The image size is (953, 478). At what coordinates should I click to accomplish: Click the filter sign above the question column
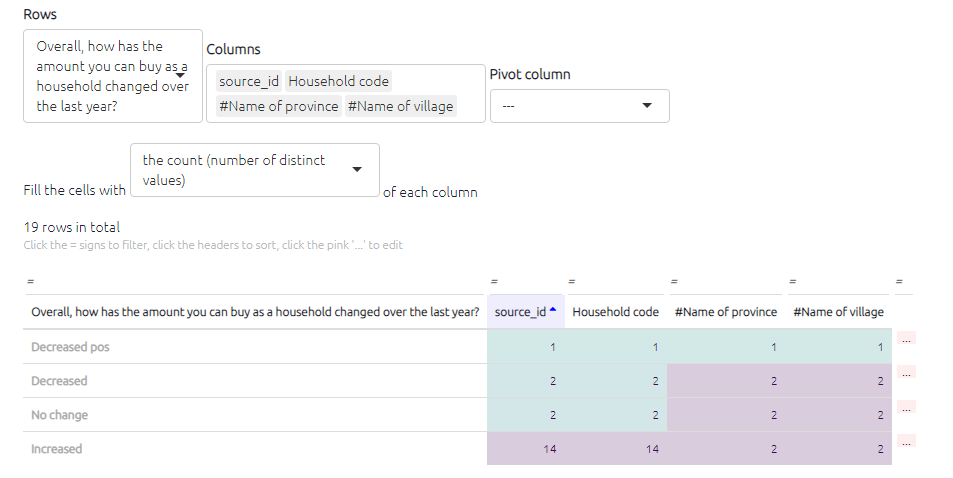(x=30, y=279)
